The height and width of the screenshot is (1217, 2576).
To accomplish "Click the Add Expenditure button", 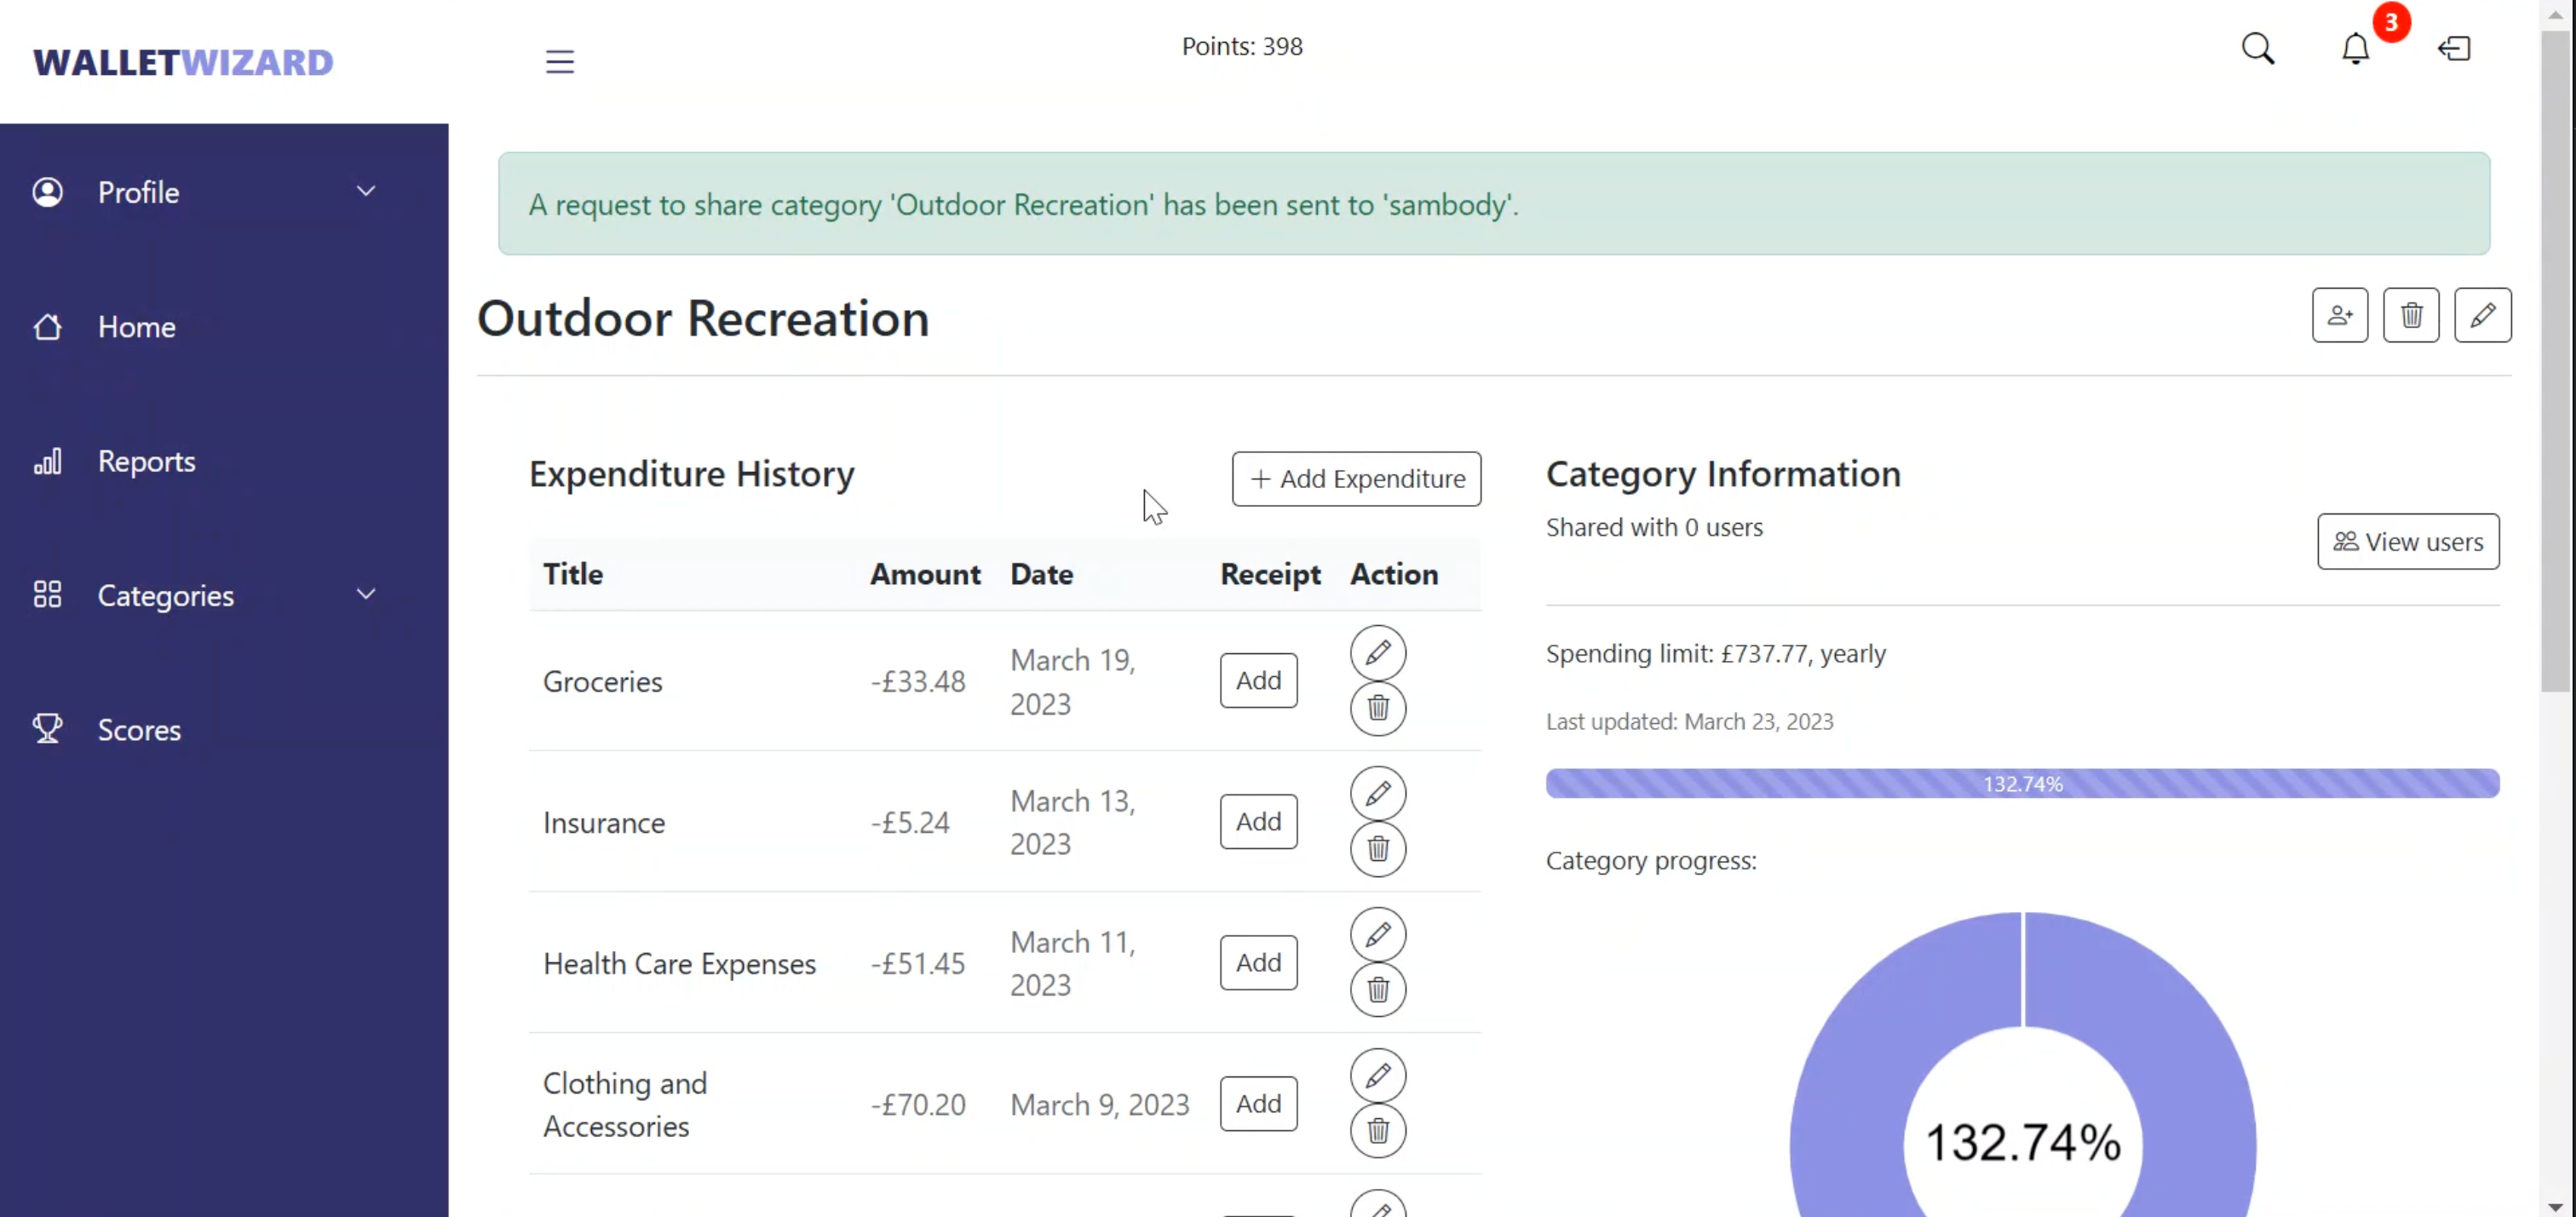I will coord(1355,479).
